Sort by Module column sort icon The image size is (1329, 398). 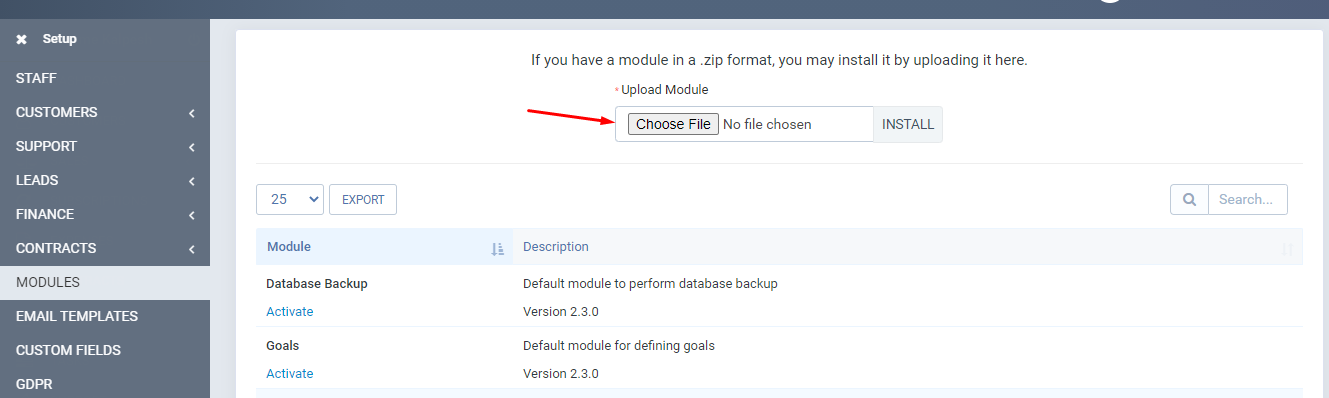[497, 249]
